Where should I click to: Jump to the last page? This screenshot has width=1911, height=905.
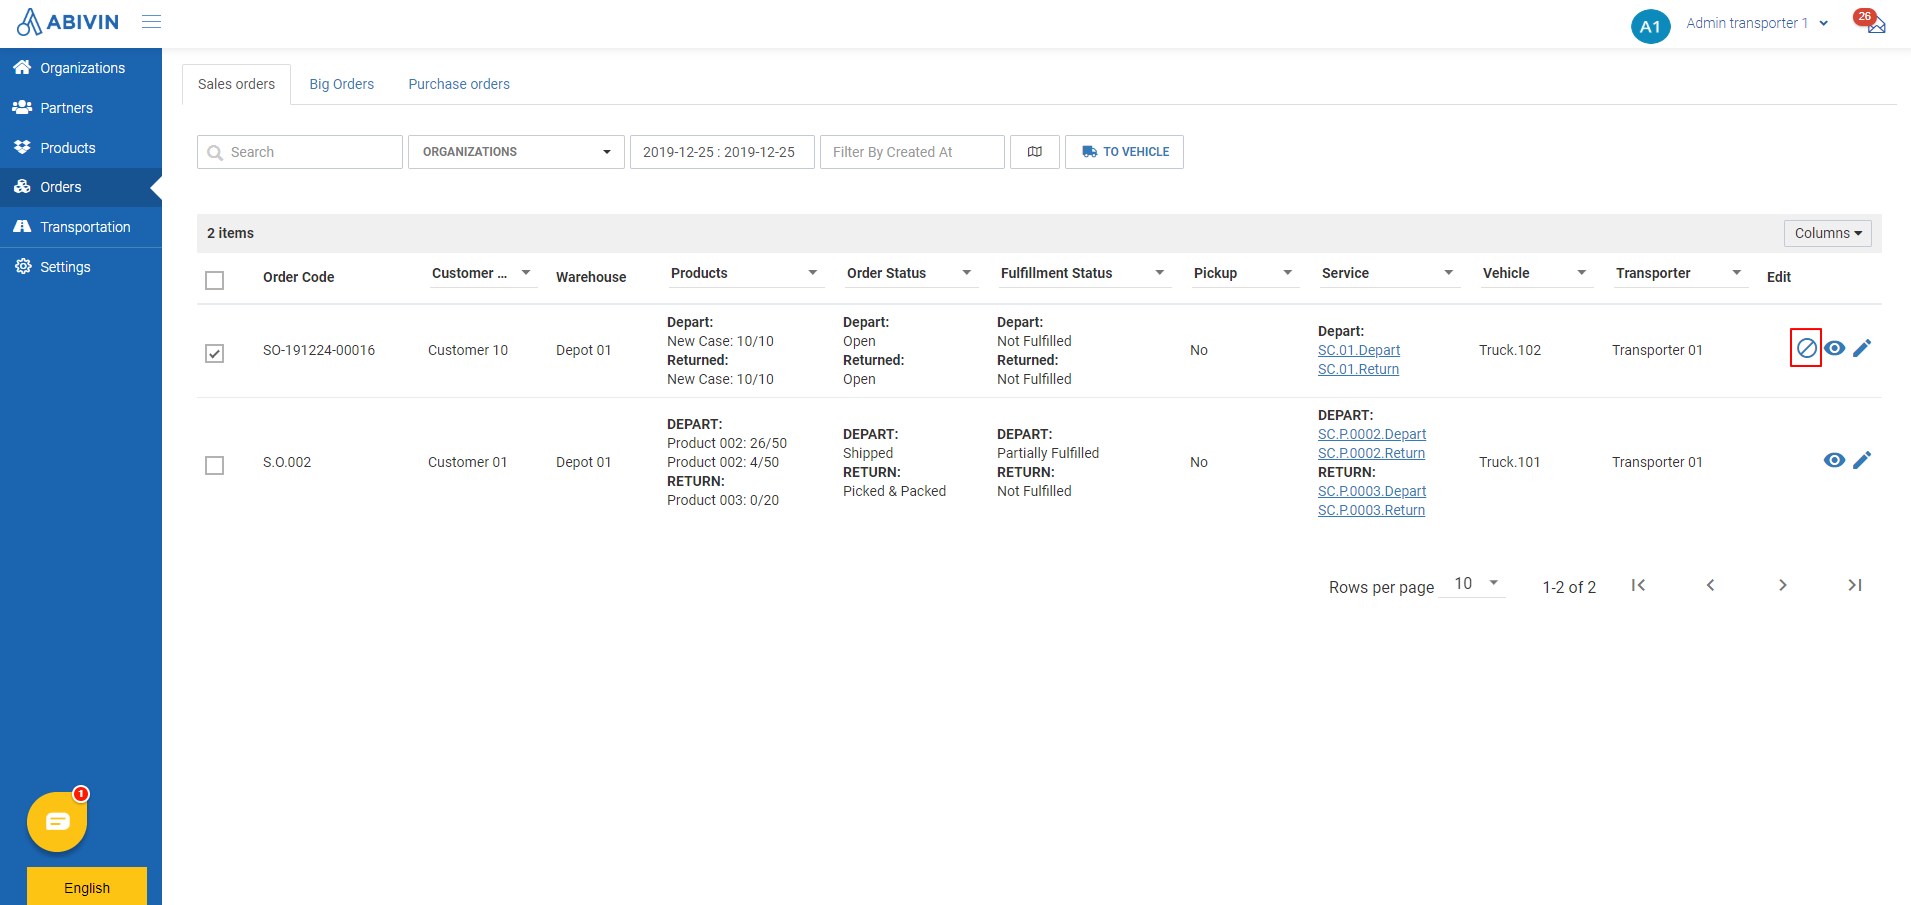click(1854, 585)
